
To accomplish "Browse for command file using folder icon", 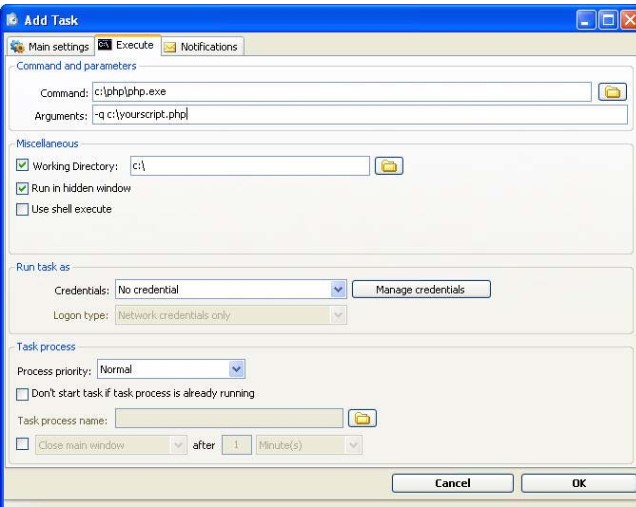I will 612,92.
